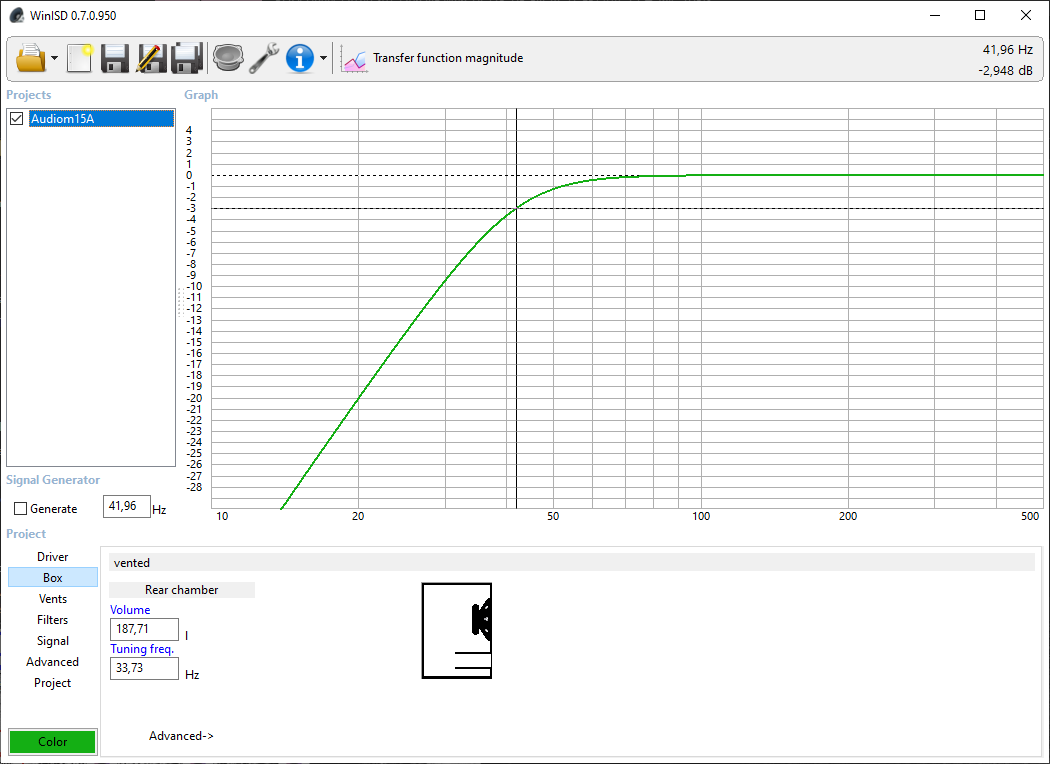Click the blue Tuning freq. label

(x=142, y=649)
